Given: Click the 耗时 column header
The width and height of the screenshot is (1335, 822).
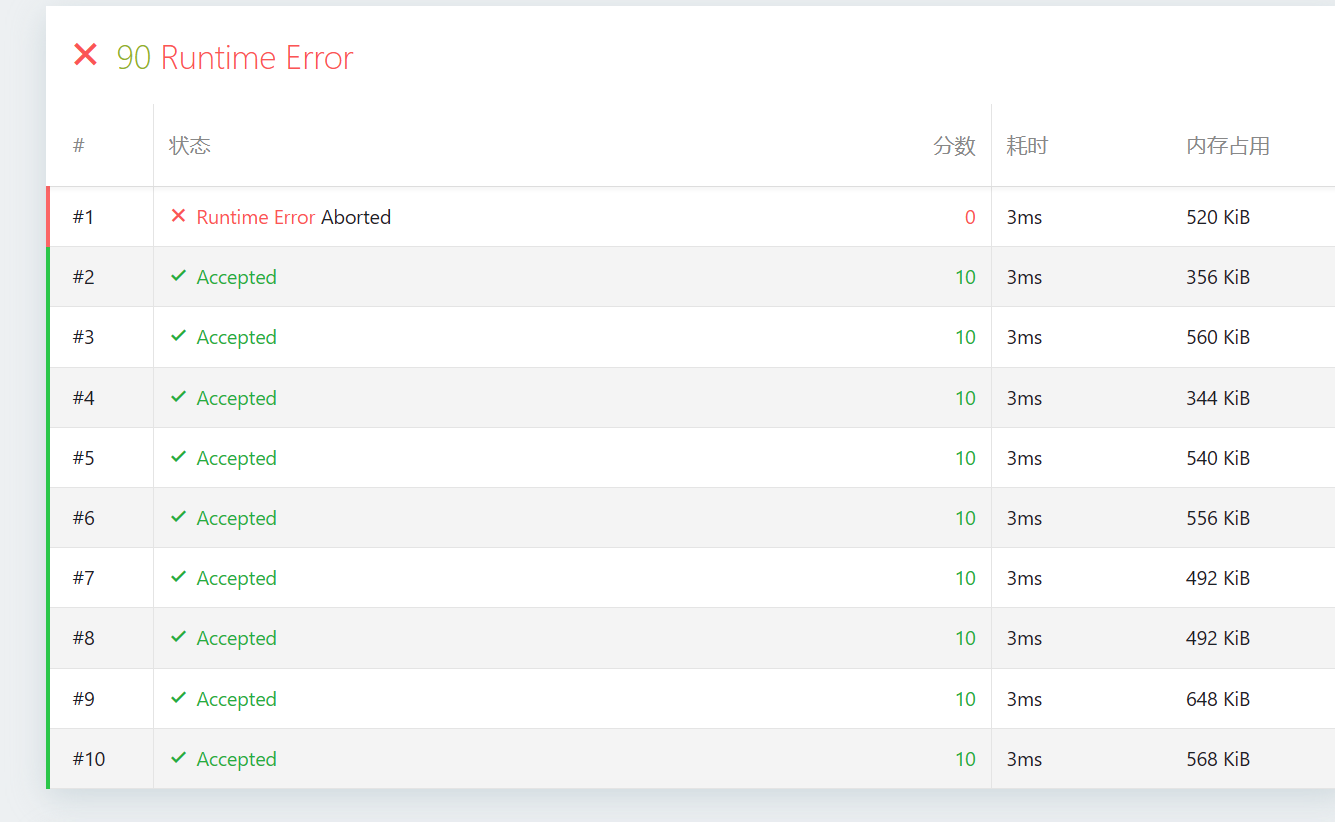Looking at the screenshot, I should pyautogui.click(x=1027, y=146).
